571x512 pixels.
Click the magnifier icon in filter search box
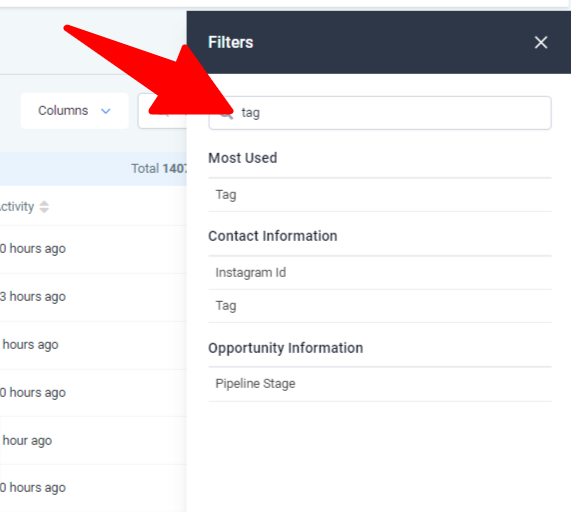pos(227,114)
